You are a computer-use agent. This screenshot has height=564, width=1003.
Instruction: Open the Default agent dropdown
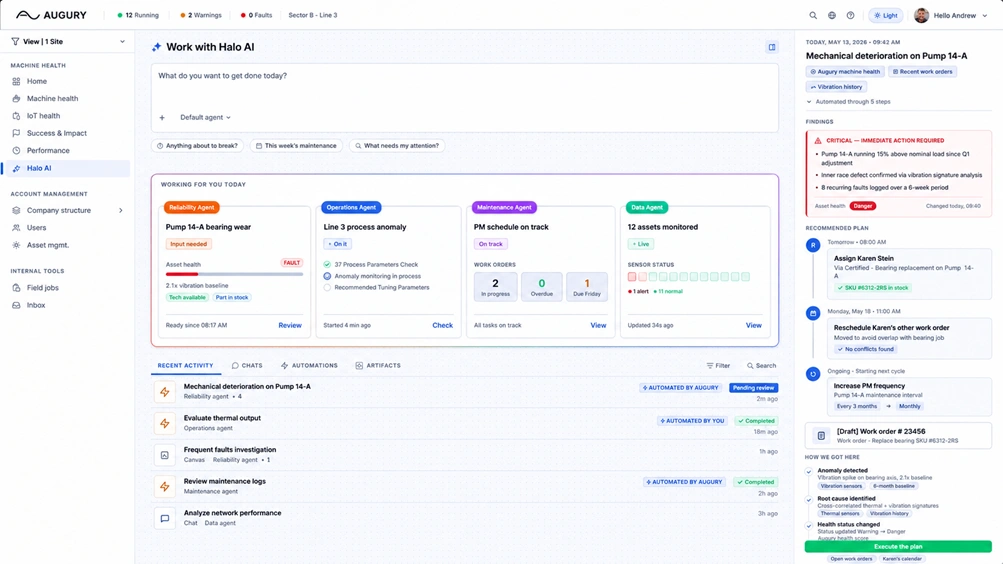205,118
